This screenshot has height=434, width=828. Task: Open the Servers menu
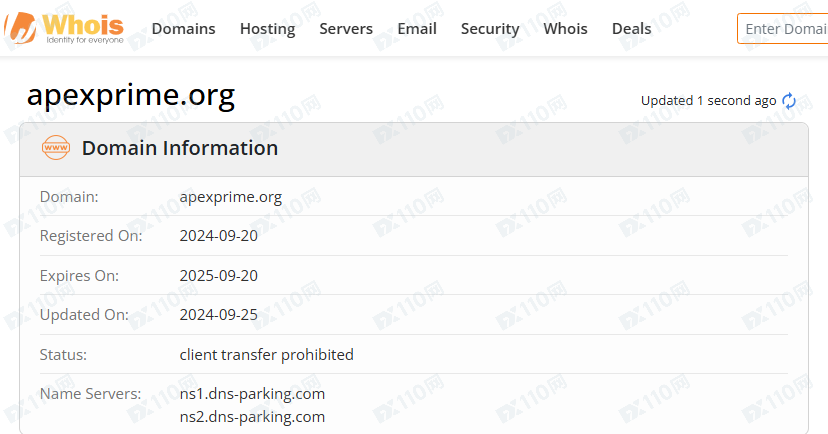[x=346, y=29]
